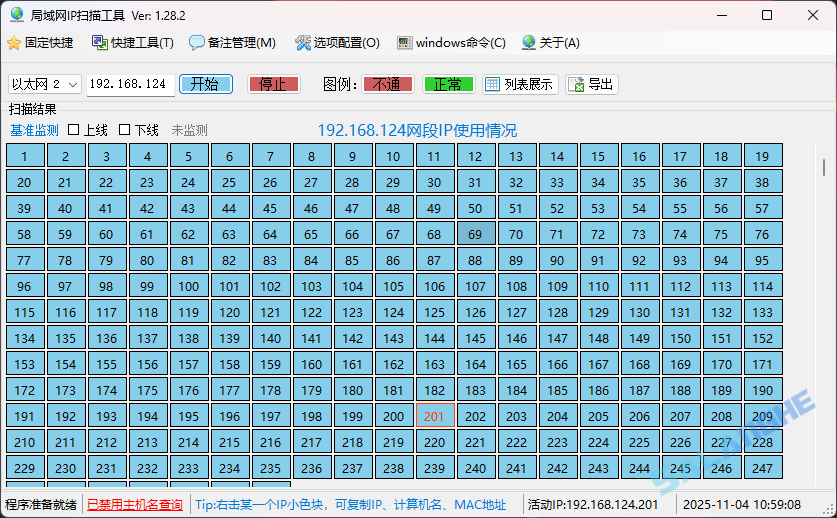Click the vertical scrollbar thumb

(824, 167)
